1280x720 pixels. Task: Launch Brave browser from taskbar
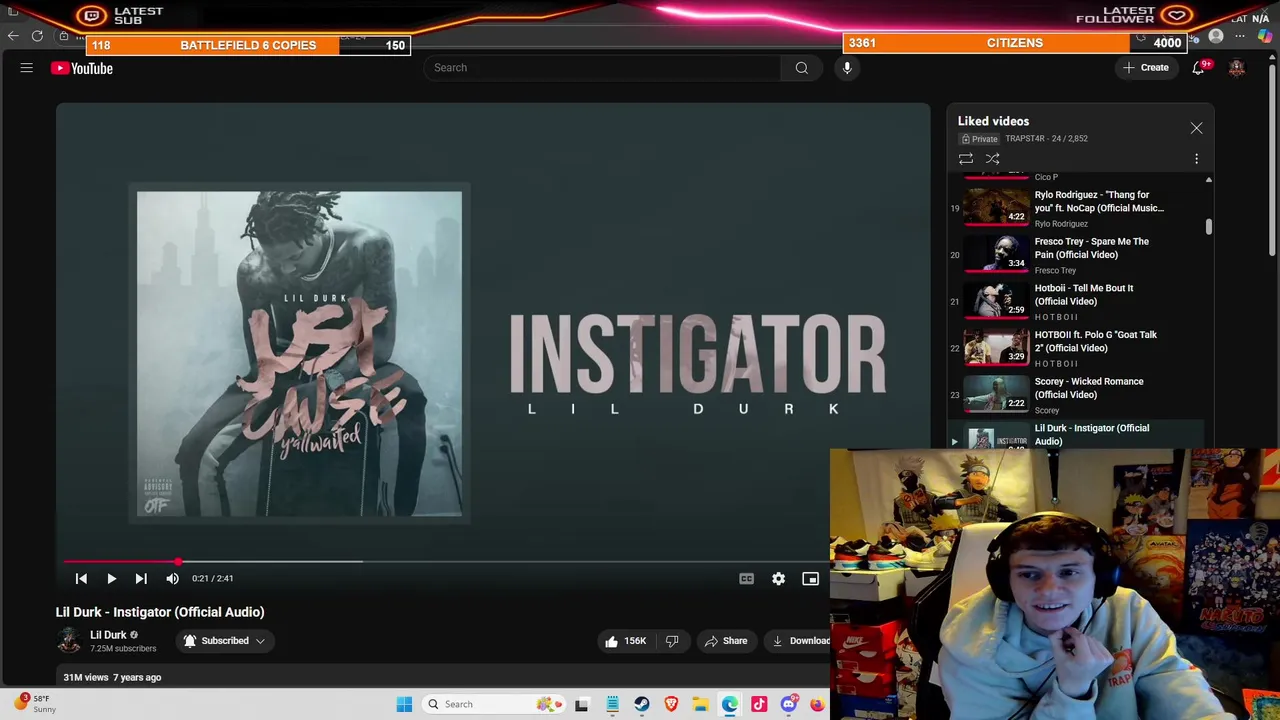(671, 704)
